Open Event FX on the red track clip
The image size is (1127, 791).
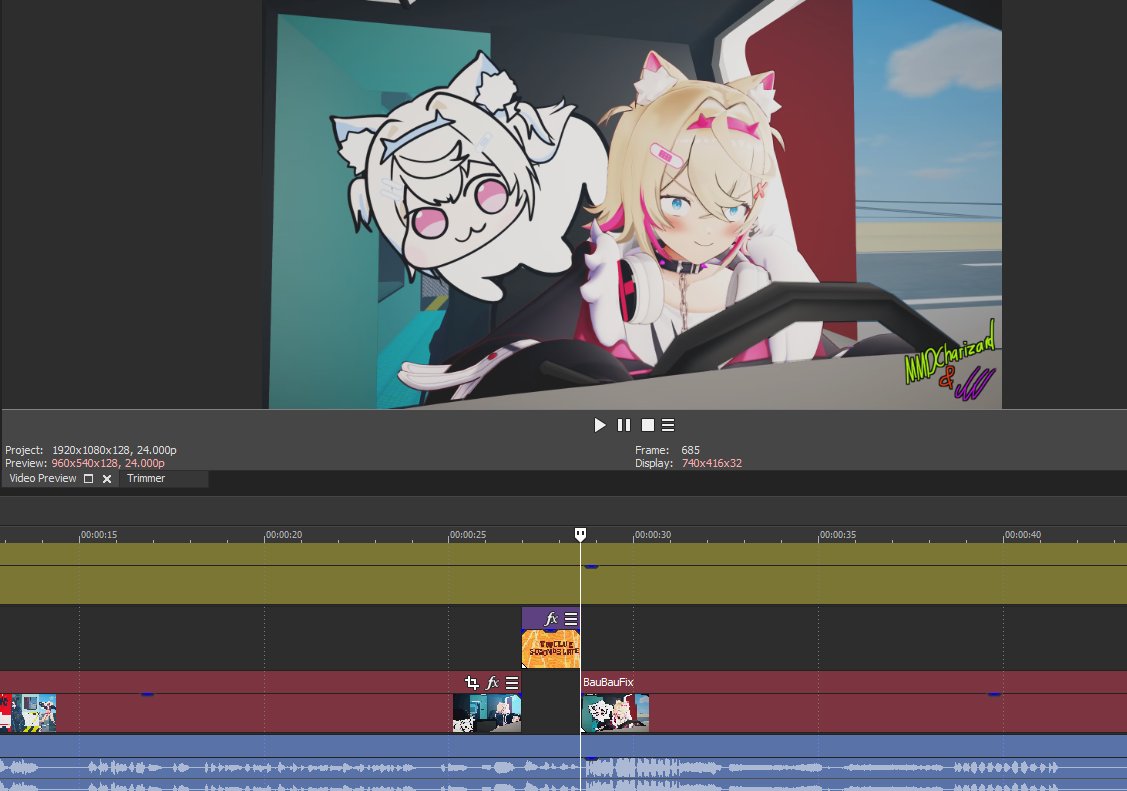point(492,683)
